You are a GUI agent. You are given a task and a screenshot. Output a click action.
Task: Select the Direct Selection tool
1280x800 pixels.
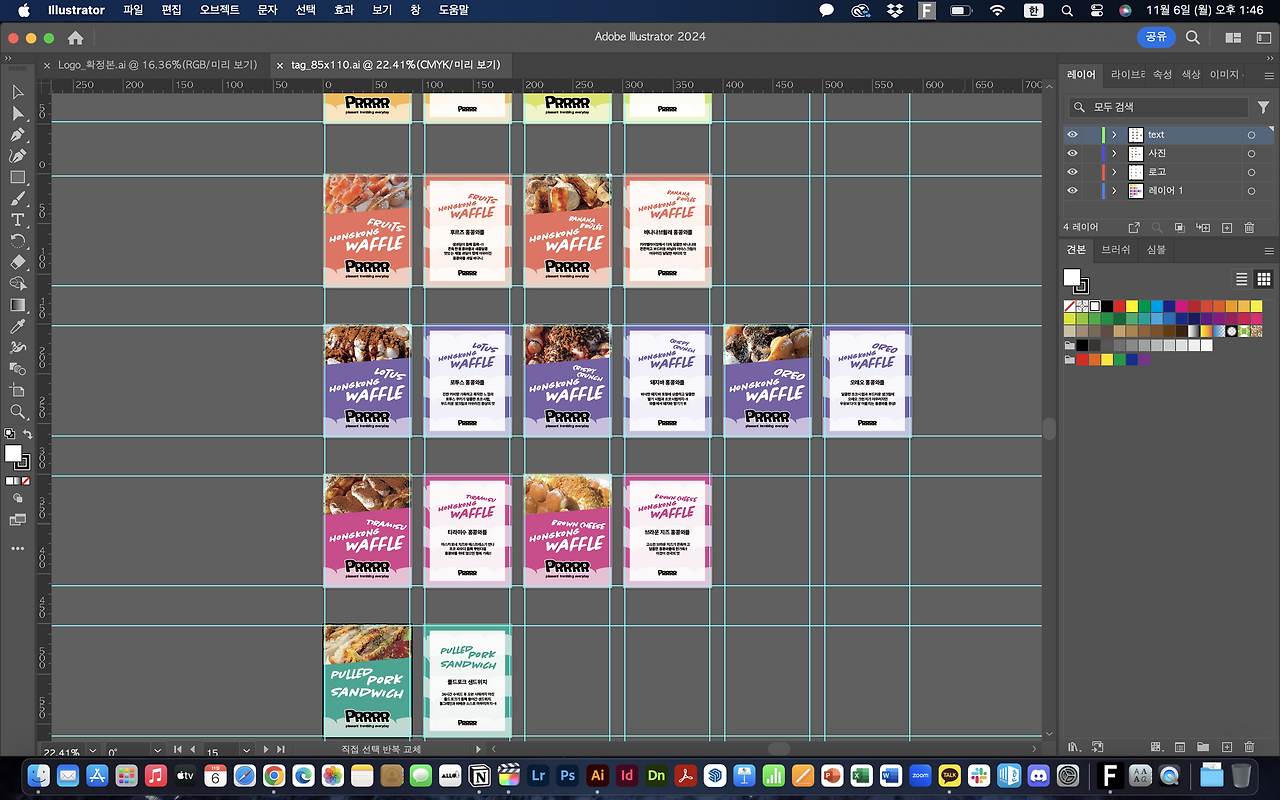(18, 113)
